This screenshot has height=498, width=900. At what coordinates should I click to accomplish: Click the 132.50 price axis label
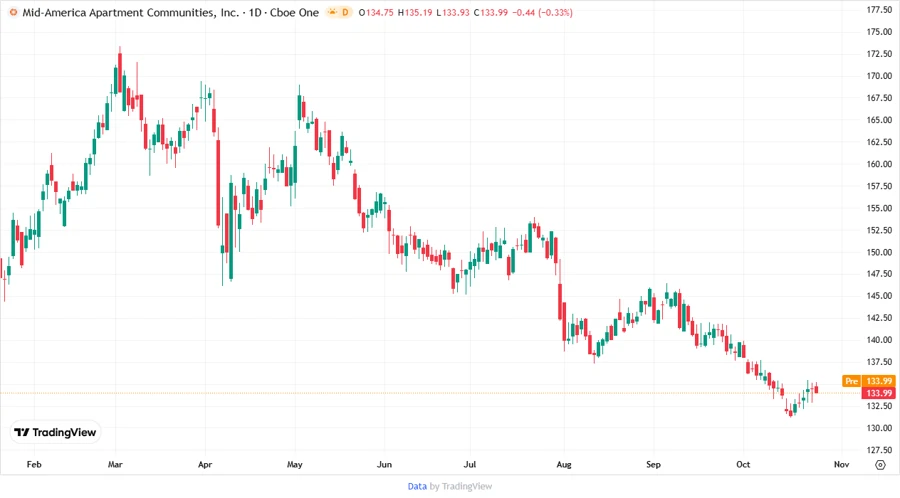click(879, 406)
